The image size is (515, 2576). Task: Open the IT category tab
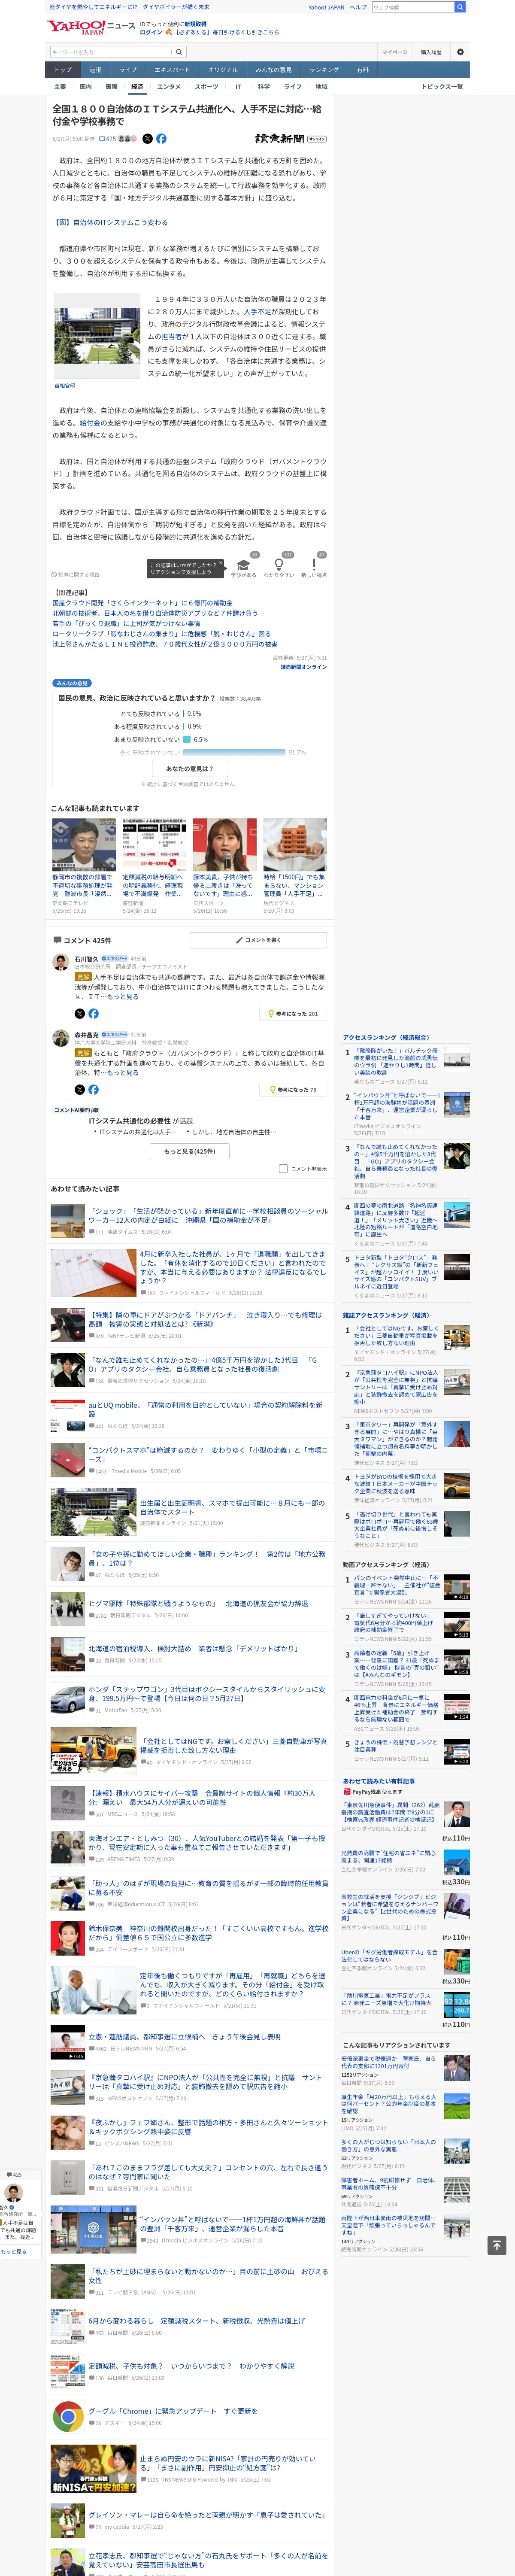(238, 87)
